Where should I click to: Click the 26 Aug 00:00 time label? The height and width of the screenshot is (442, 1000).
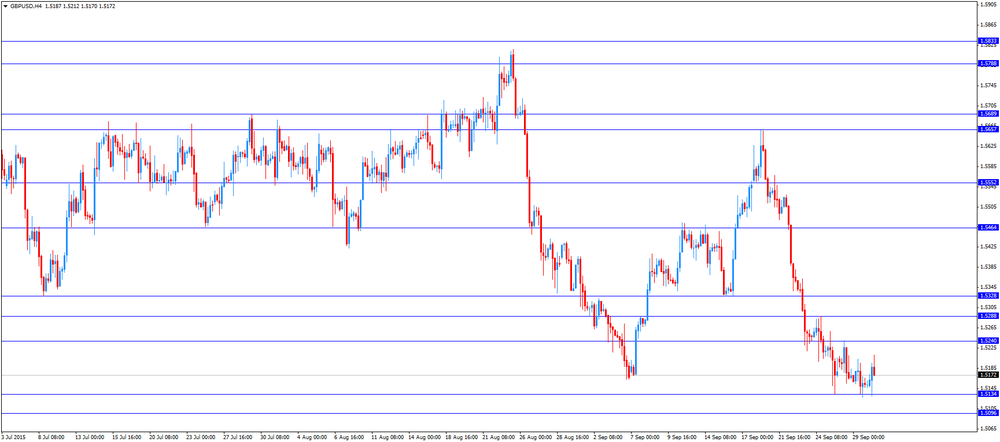[x=534, y=438]
